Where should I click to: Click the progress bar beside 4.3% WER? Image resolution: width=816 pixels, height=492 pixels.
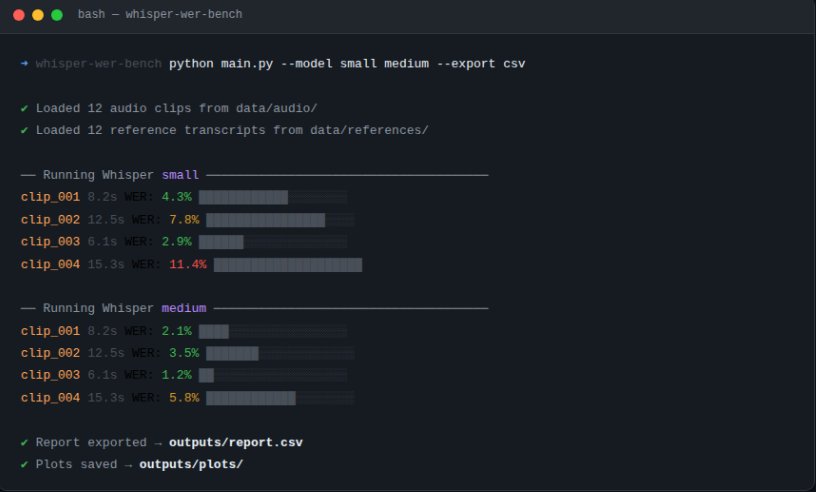click(273, 197)
